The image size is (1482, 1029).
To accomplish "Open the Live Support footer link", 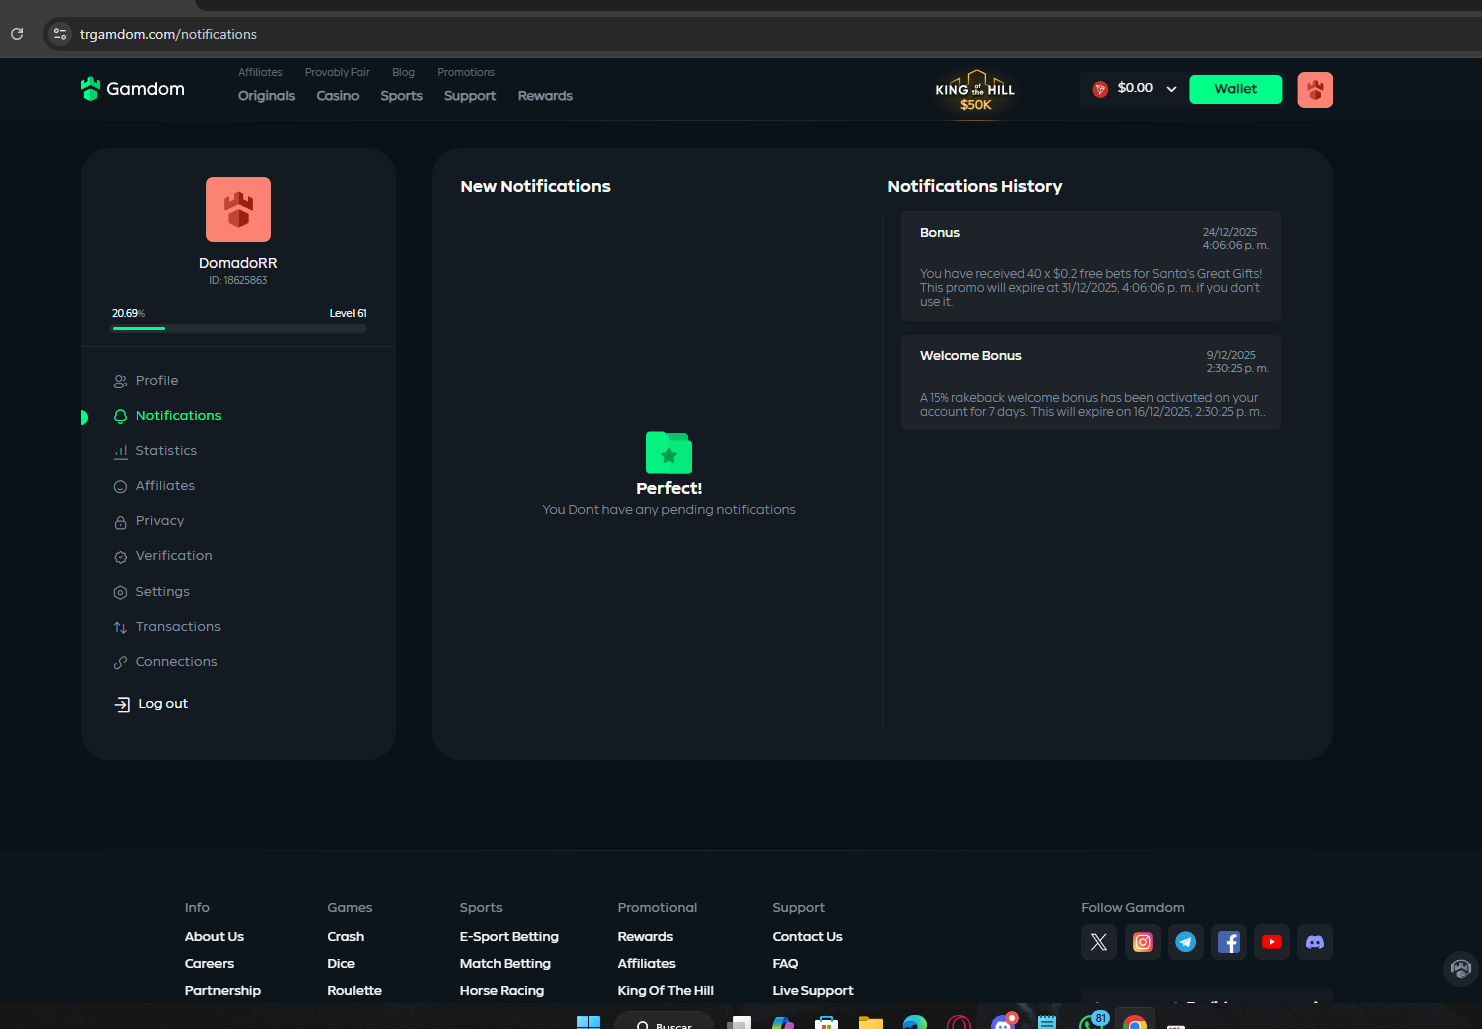I will click(x=813, y=991).
